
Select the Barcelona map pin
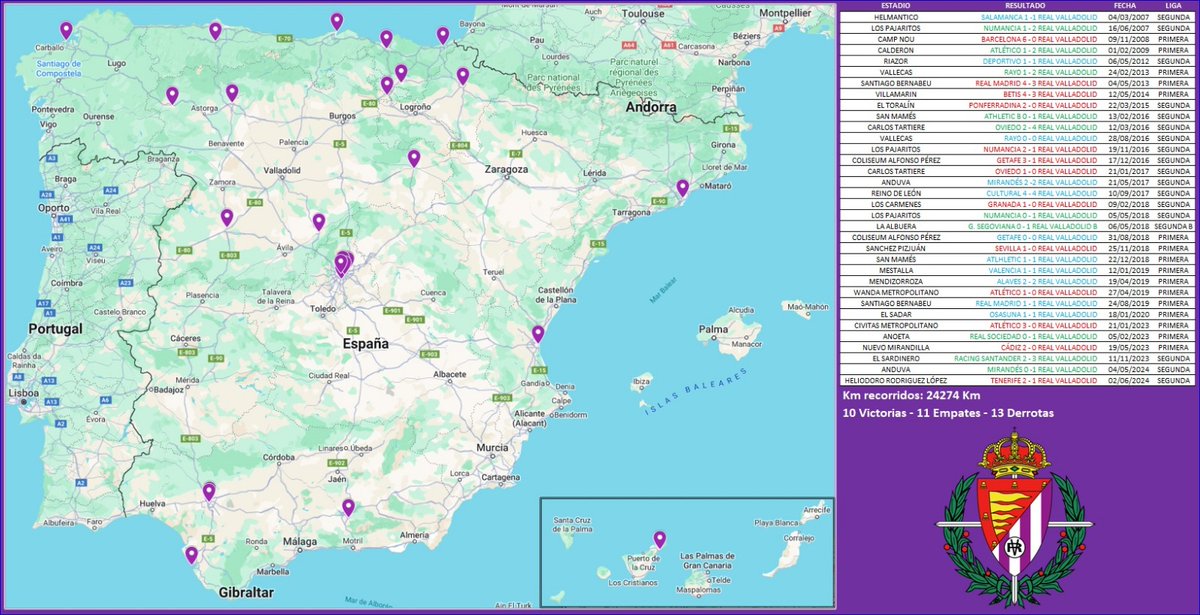coord(682,187)
